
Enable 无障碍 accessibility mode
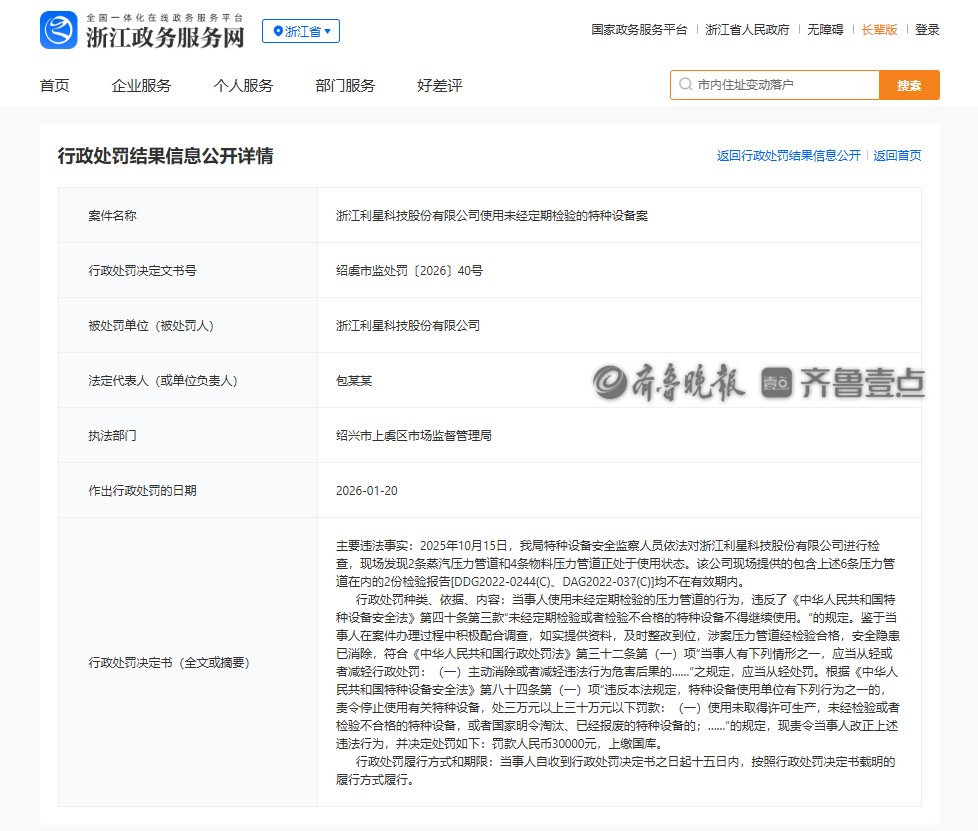[x=823, y=30]
